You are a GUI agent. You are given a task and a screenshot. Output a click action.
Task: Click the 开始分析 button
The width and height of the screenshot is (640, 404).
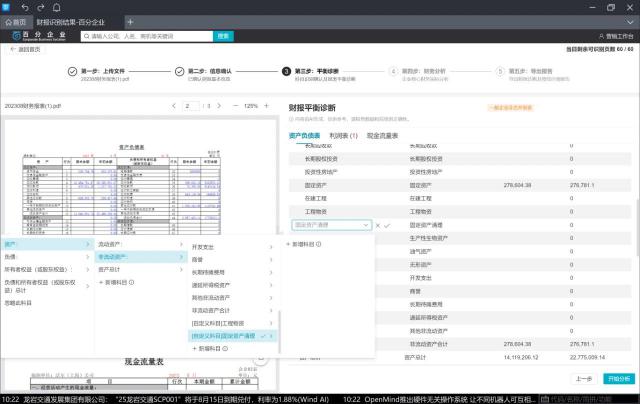(x=618, y=379)
